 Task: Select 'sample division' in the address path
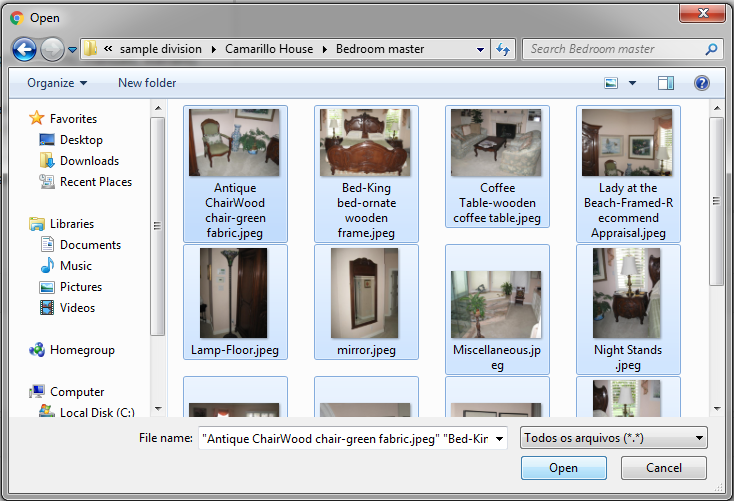click(161, 49)
